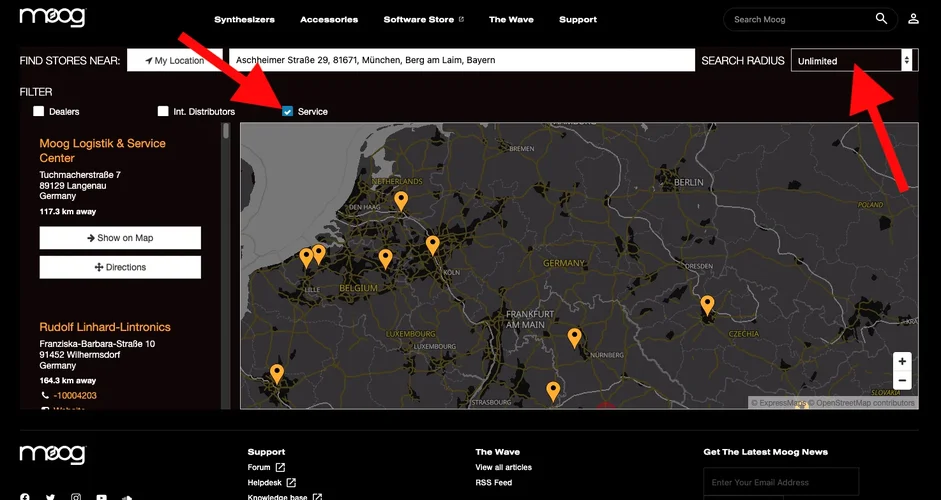Click the map zoom out minus button
The height and width of the screenshot is (500, 941).
coord(902,381)
